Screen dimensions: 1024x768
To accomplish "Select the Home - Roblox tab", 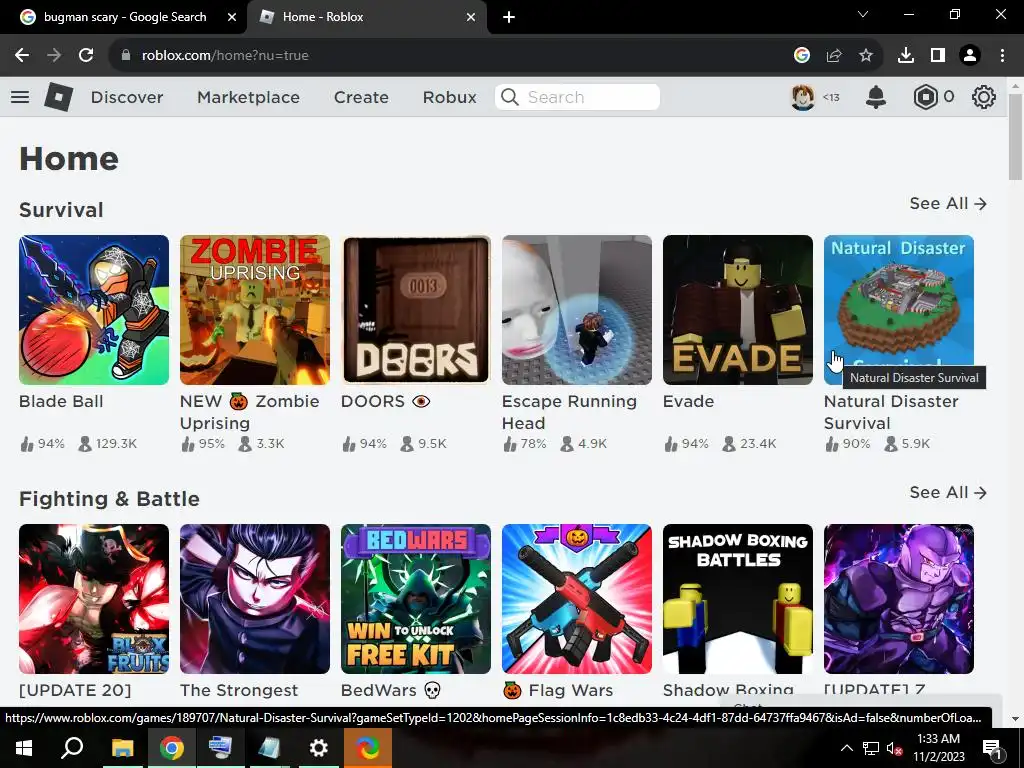I will (367, 18).
